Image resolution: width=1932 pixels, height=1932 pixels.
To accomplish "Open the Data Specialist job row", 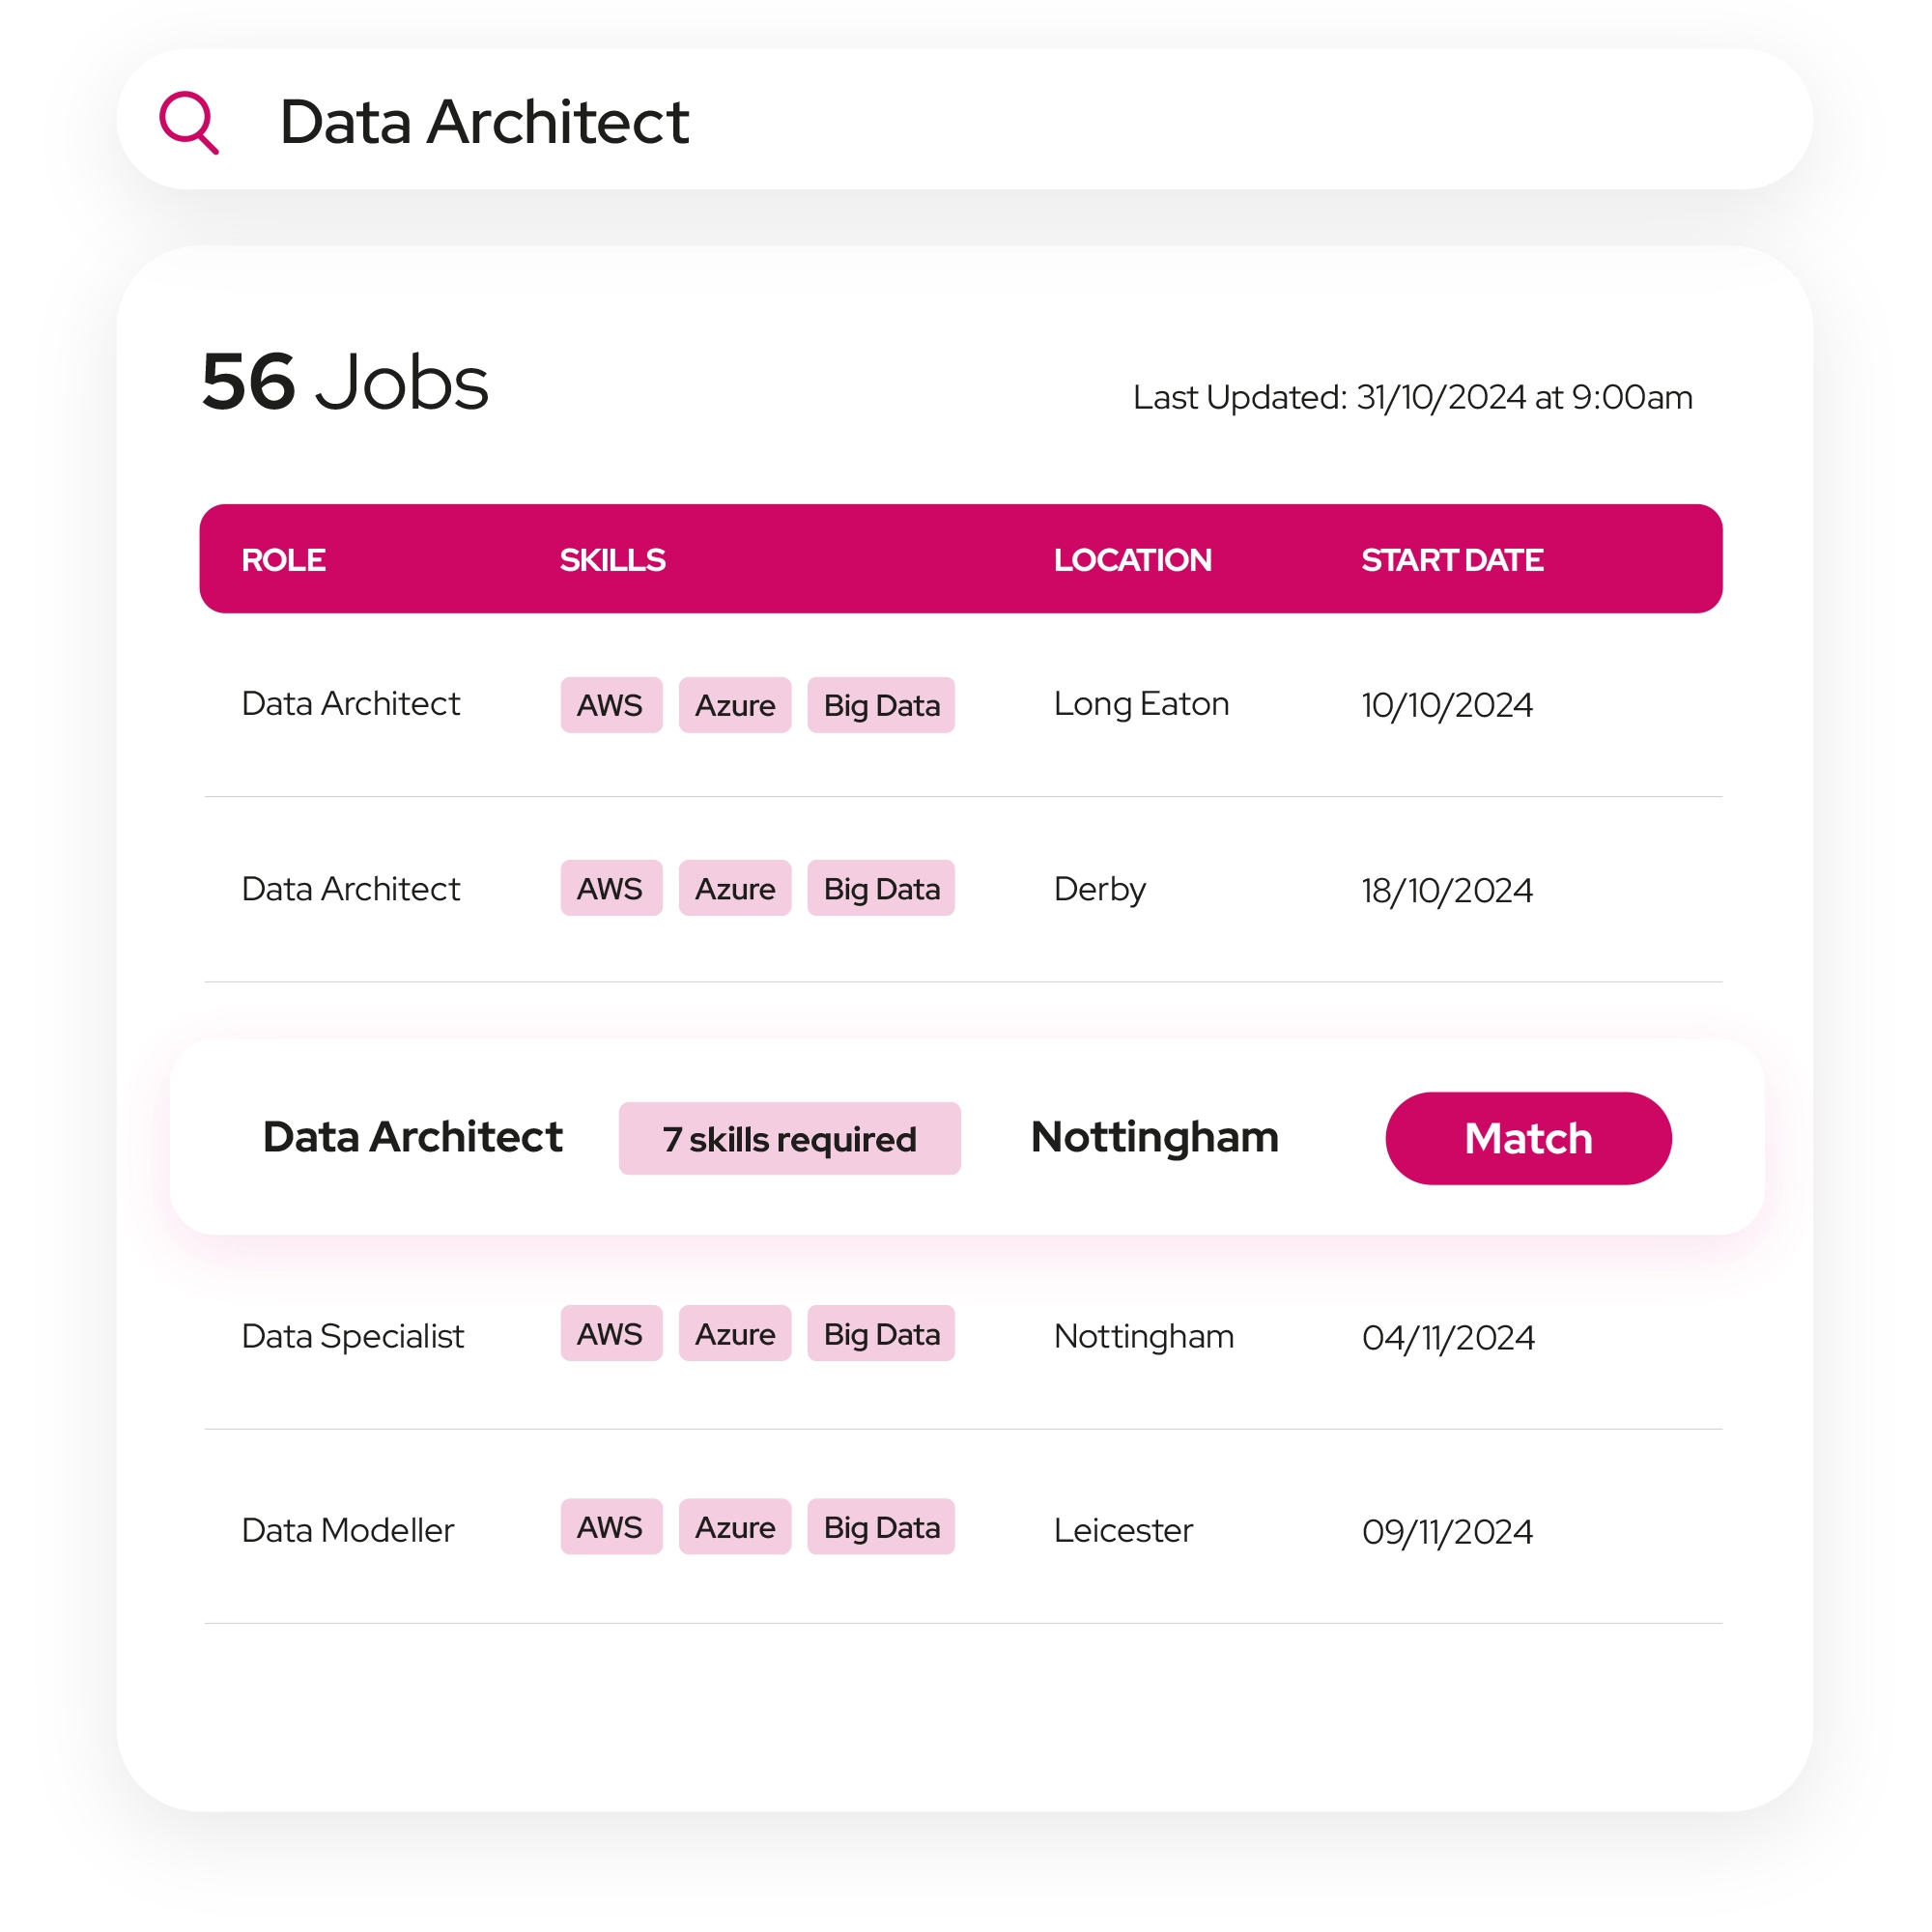I will [352, 1336].
